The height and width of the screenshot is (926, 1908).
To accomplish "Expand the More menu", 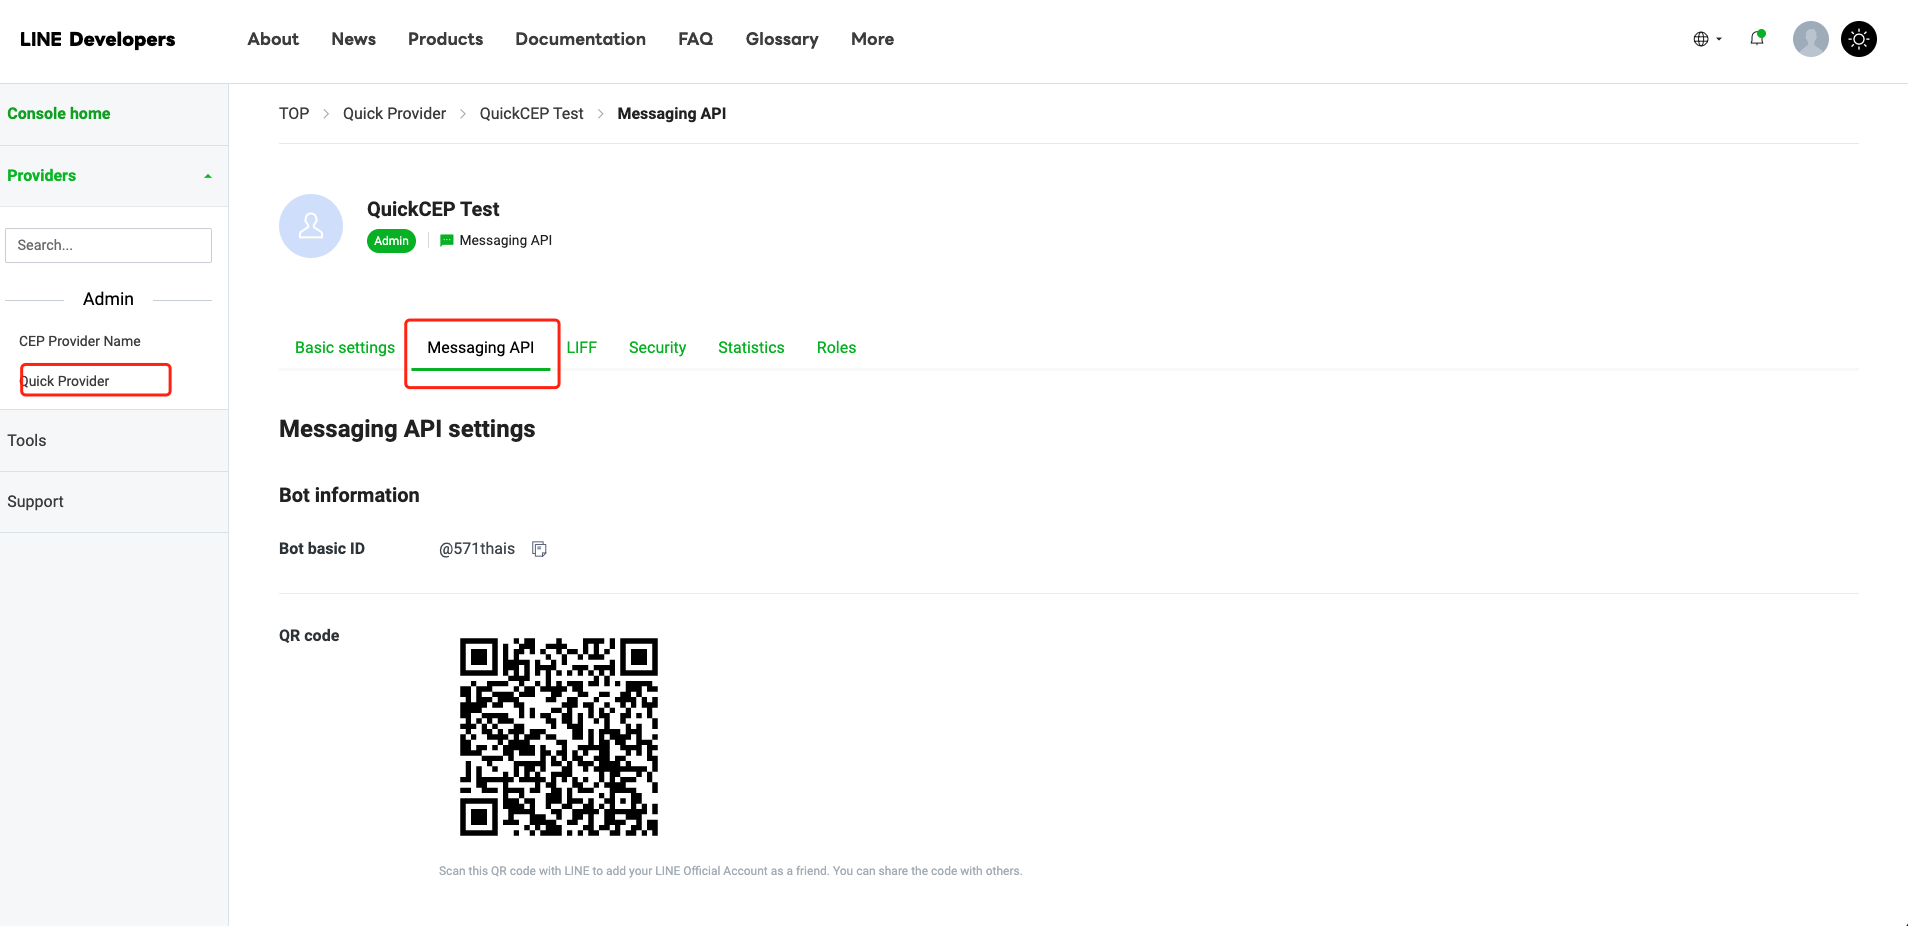I will [x=872, y=39].
